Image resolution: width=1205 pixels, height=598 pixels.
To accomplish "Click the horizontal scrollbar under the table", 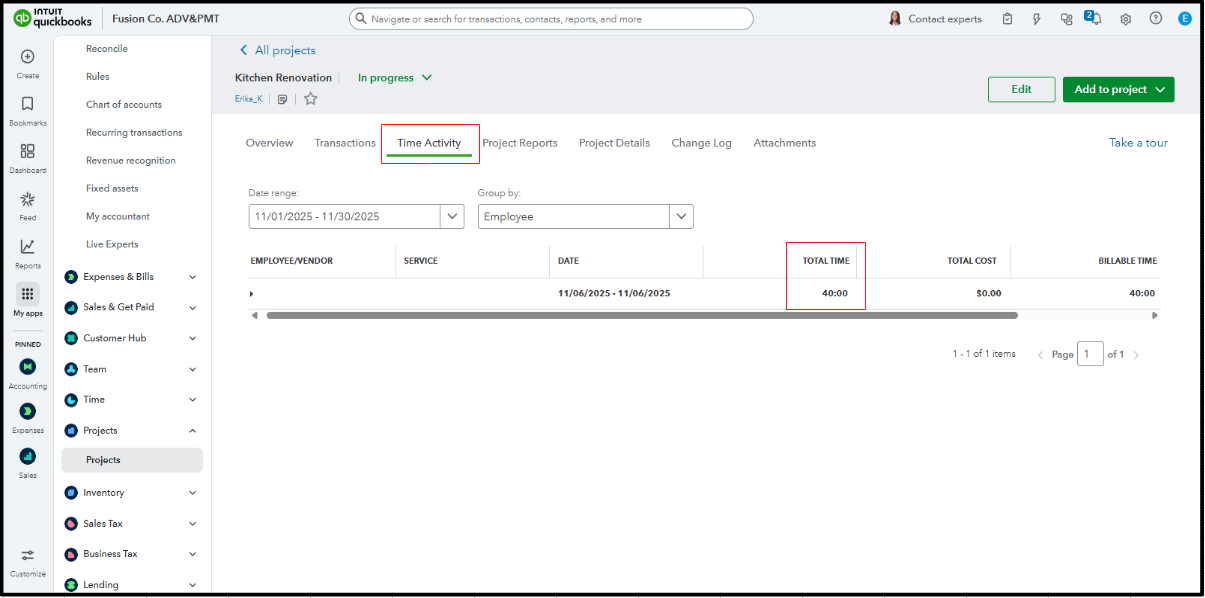I will point(641,315).
